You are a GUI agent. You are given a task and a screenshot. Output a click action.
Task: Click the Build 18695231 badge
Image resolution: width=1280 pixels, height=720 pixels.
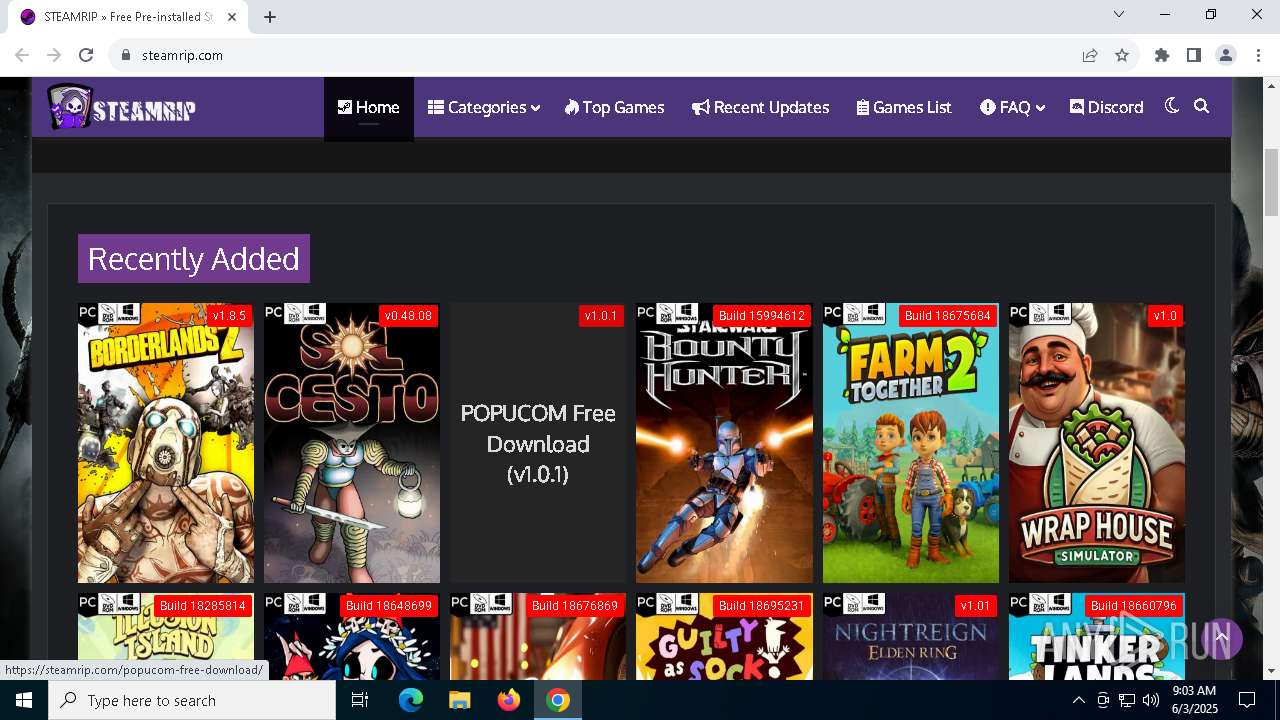tap(761, 605)
